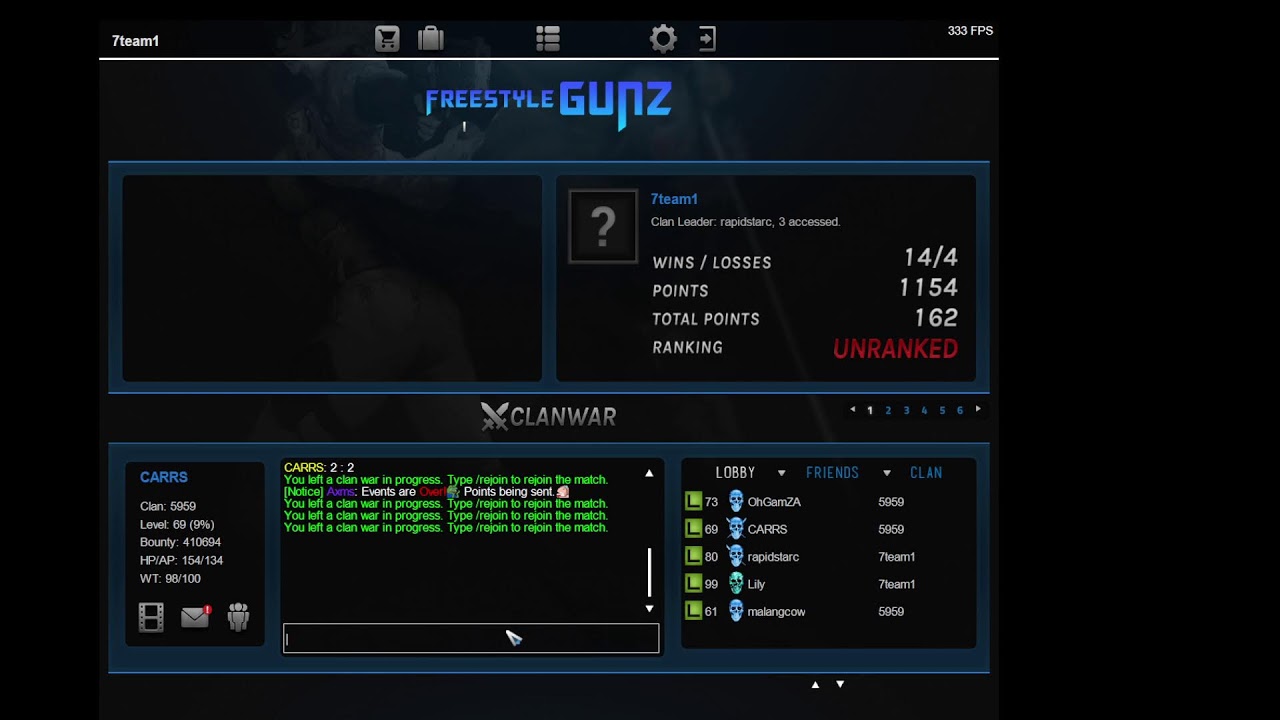The height and width of the screenshot is (720, 1280).
Task: Click the 333 FPS counter
Action: pos(970,31)
